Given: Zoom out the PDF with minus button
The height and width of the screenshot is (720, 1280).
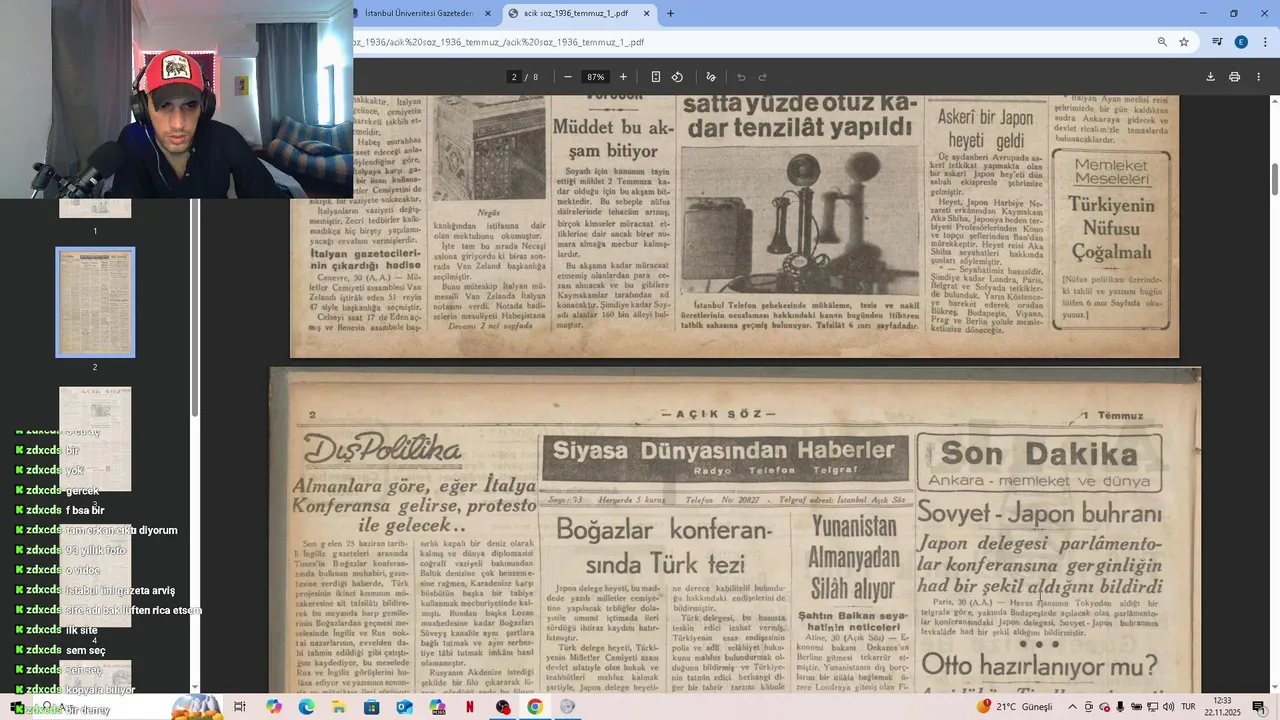Looking at the screenshot, I should click(x=568, y=77).
